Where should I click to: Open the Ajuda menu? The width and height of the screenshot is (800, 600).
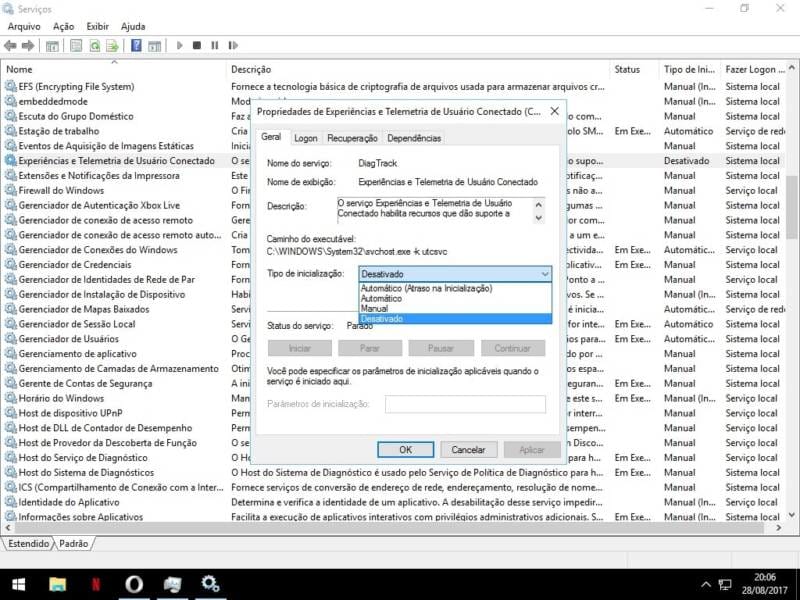(133, 27)
